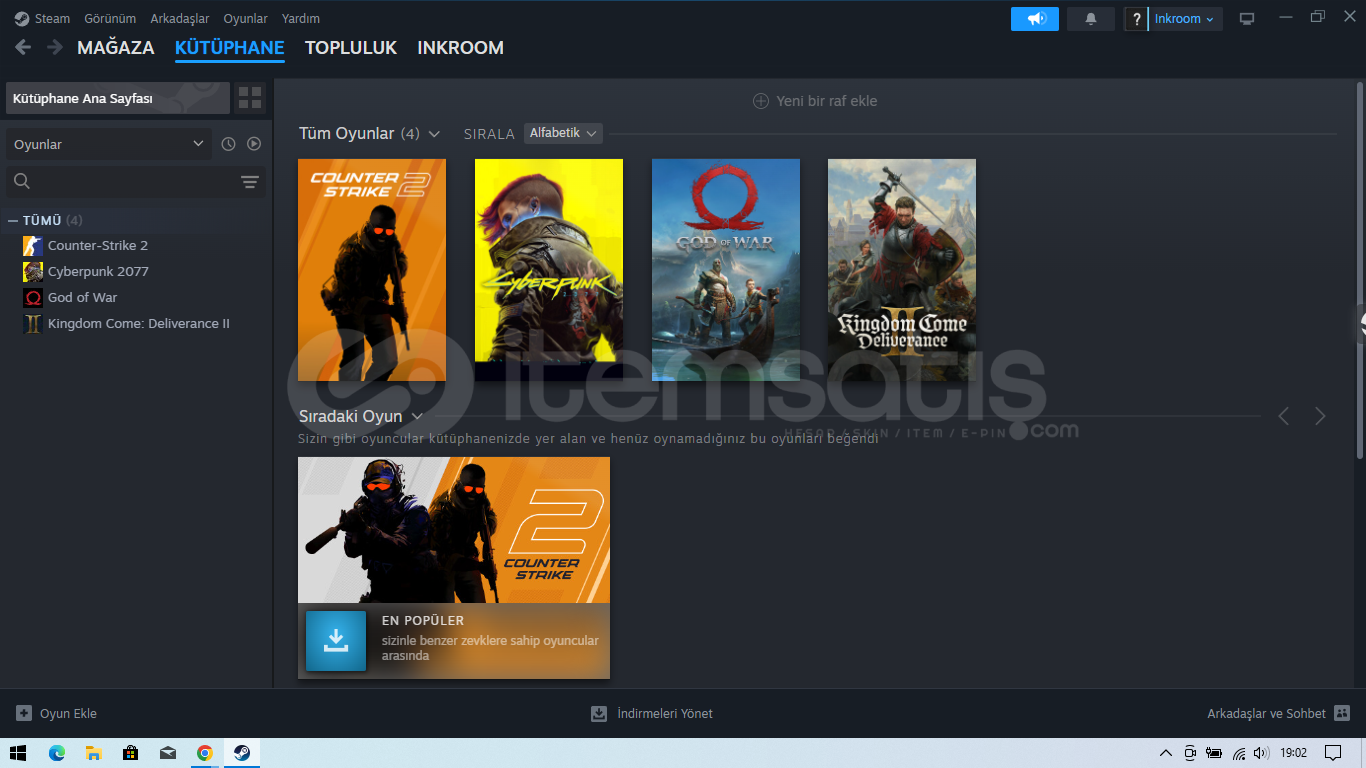Viewport: 1366px width, 768px height.
Task: Click the search magnifier icon
Action: pos(22,181)
